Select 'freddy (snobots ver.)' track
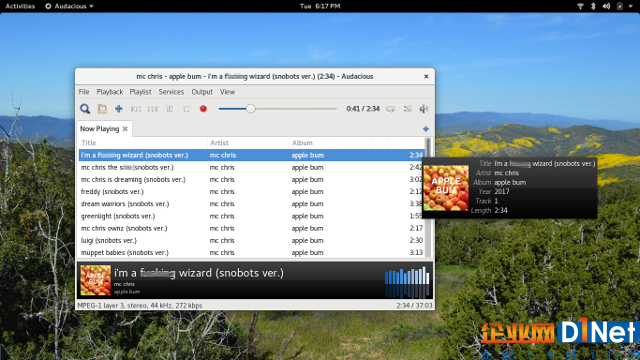Image resolution: width=640 pixels, height=360 pixels. point(251,191)
